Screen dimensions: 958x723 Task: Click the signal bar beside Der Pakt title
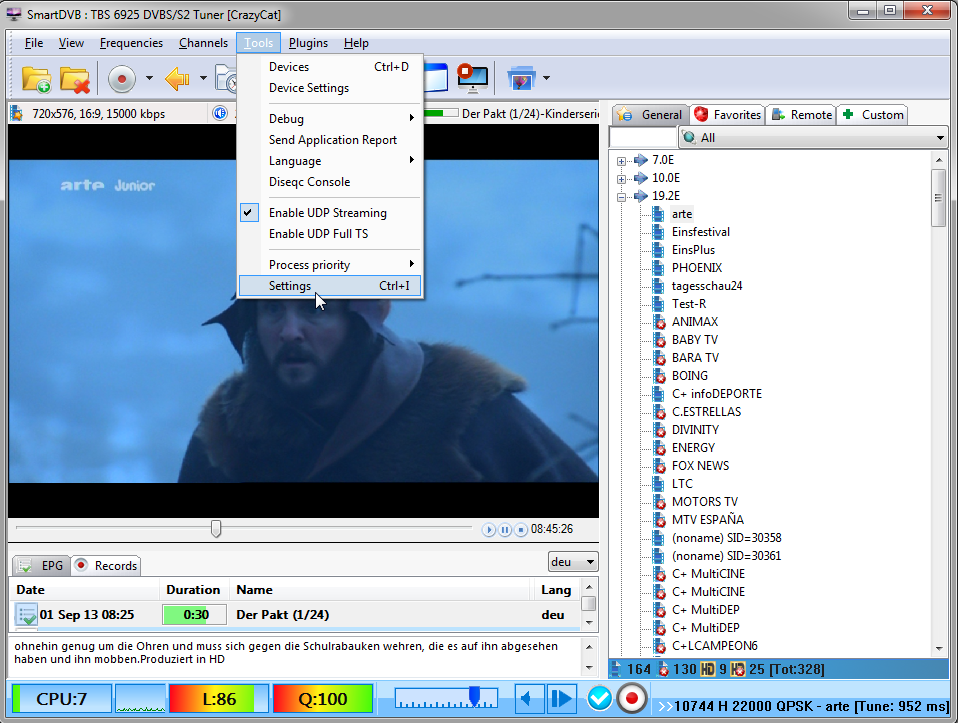(x=441, y=113)
